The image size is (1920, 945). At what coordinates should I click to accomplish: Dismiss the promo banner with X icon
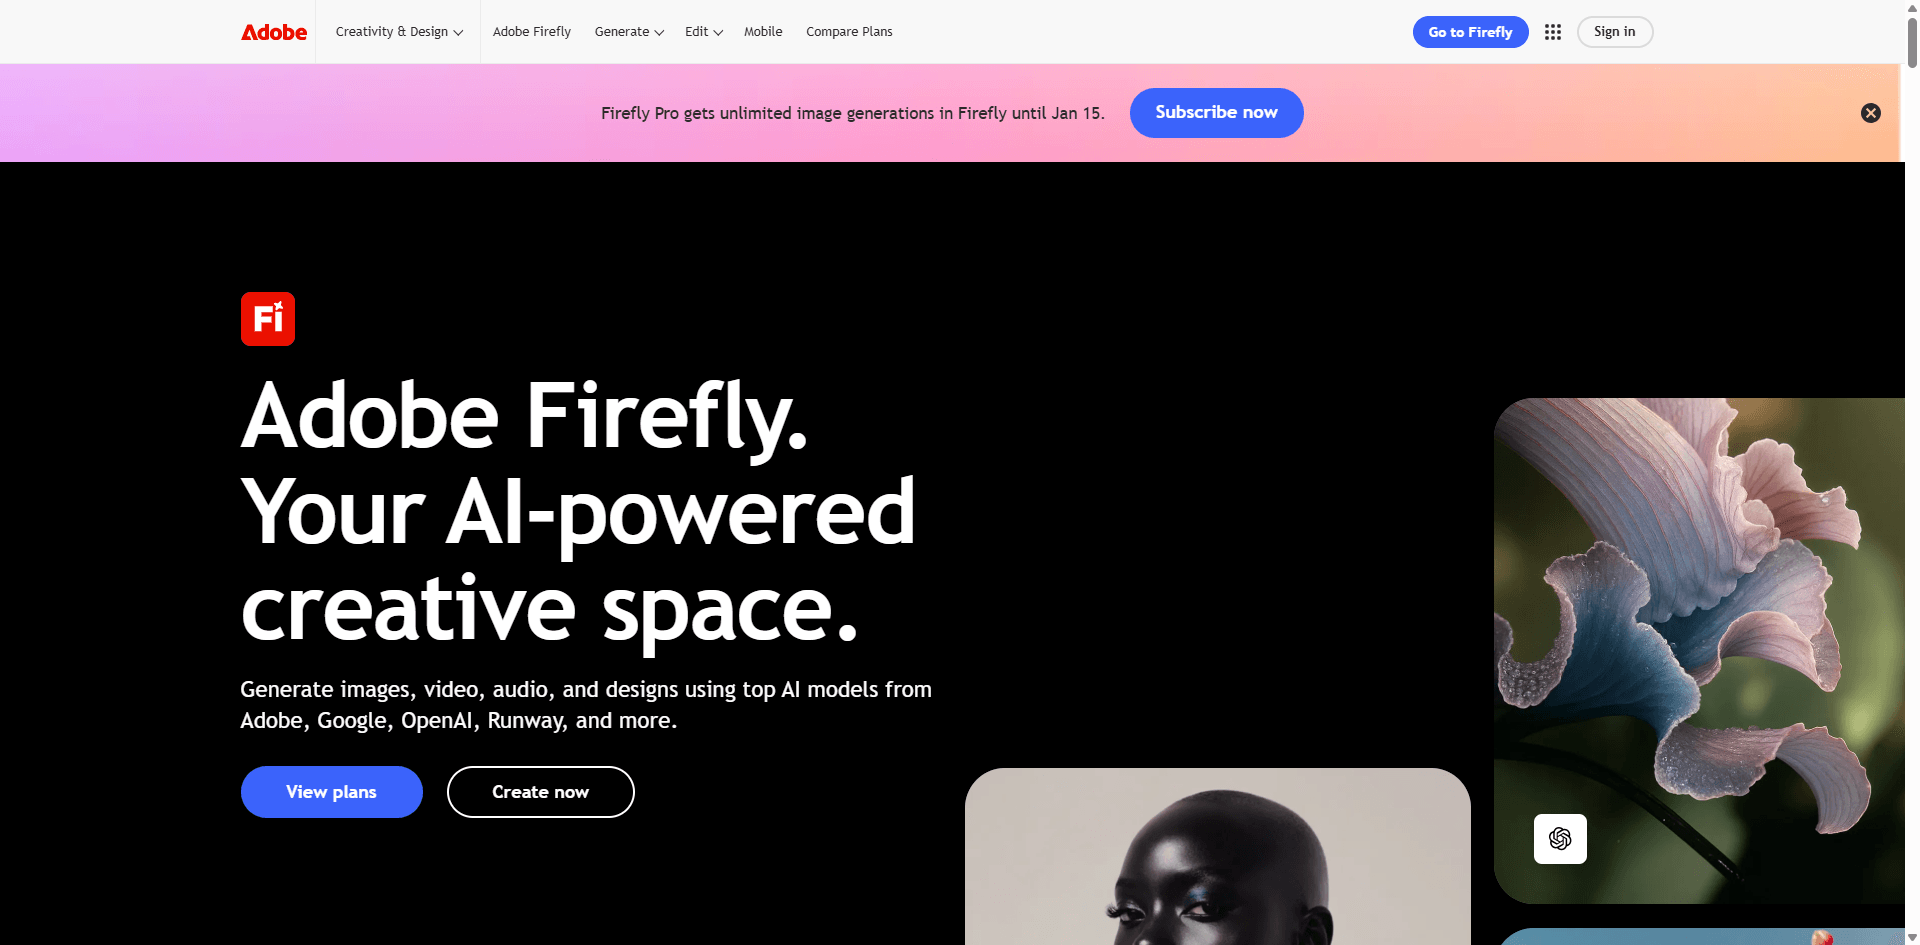point(1870,113)
